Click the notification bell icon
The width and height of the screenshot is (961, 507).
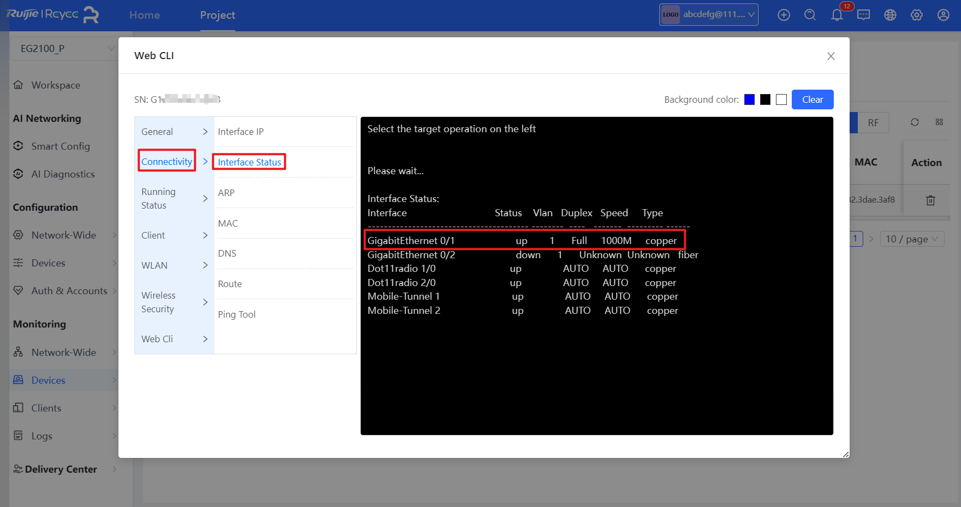tap(837, 16)
